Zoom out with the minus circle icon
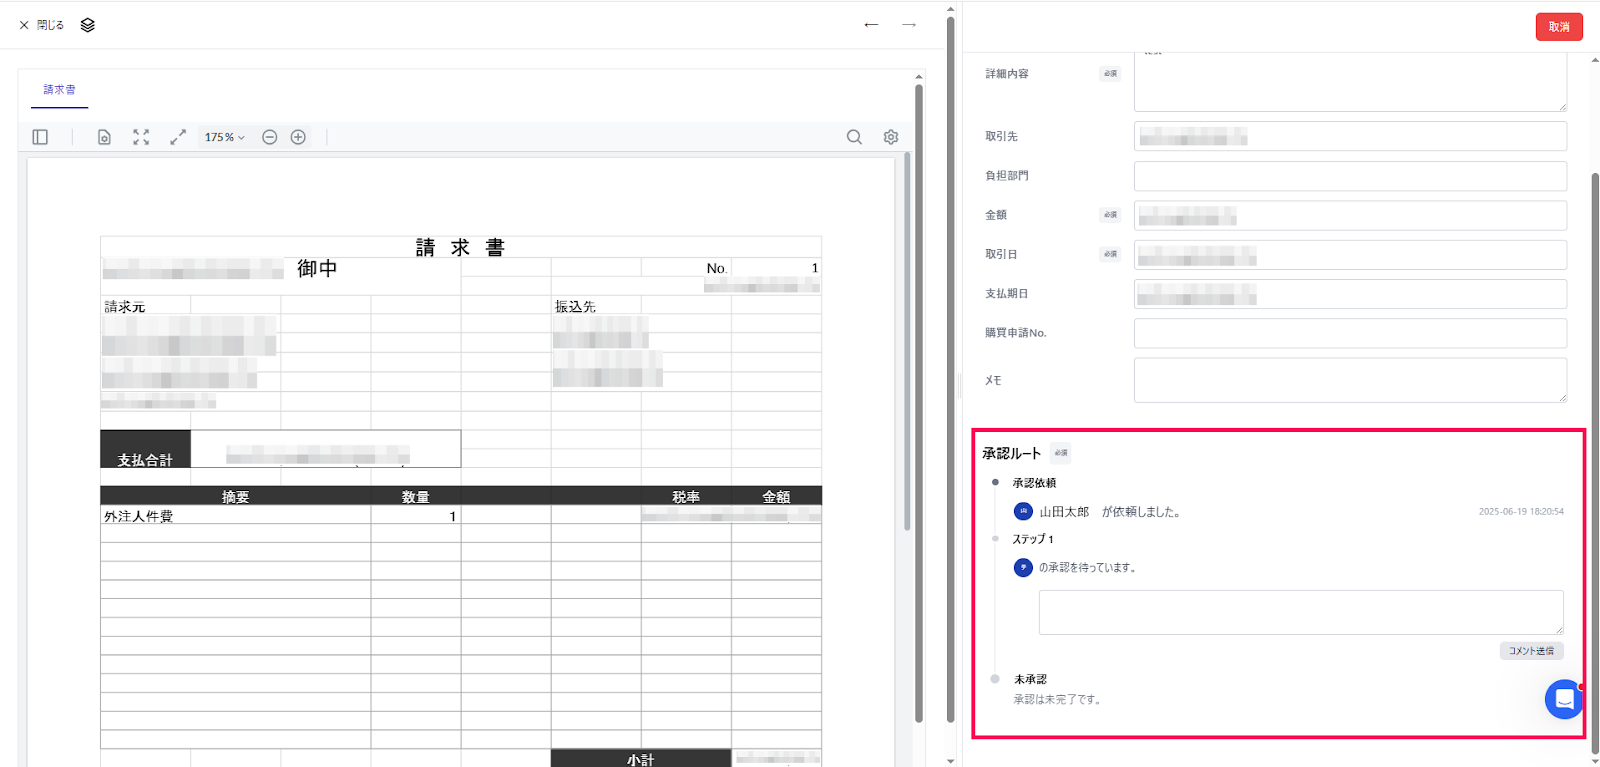 (269, 137)
